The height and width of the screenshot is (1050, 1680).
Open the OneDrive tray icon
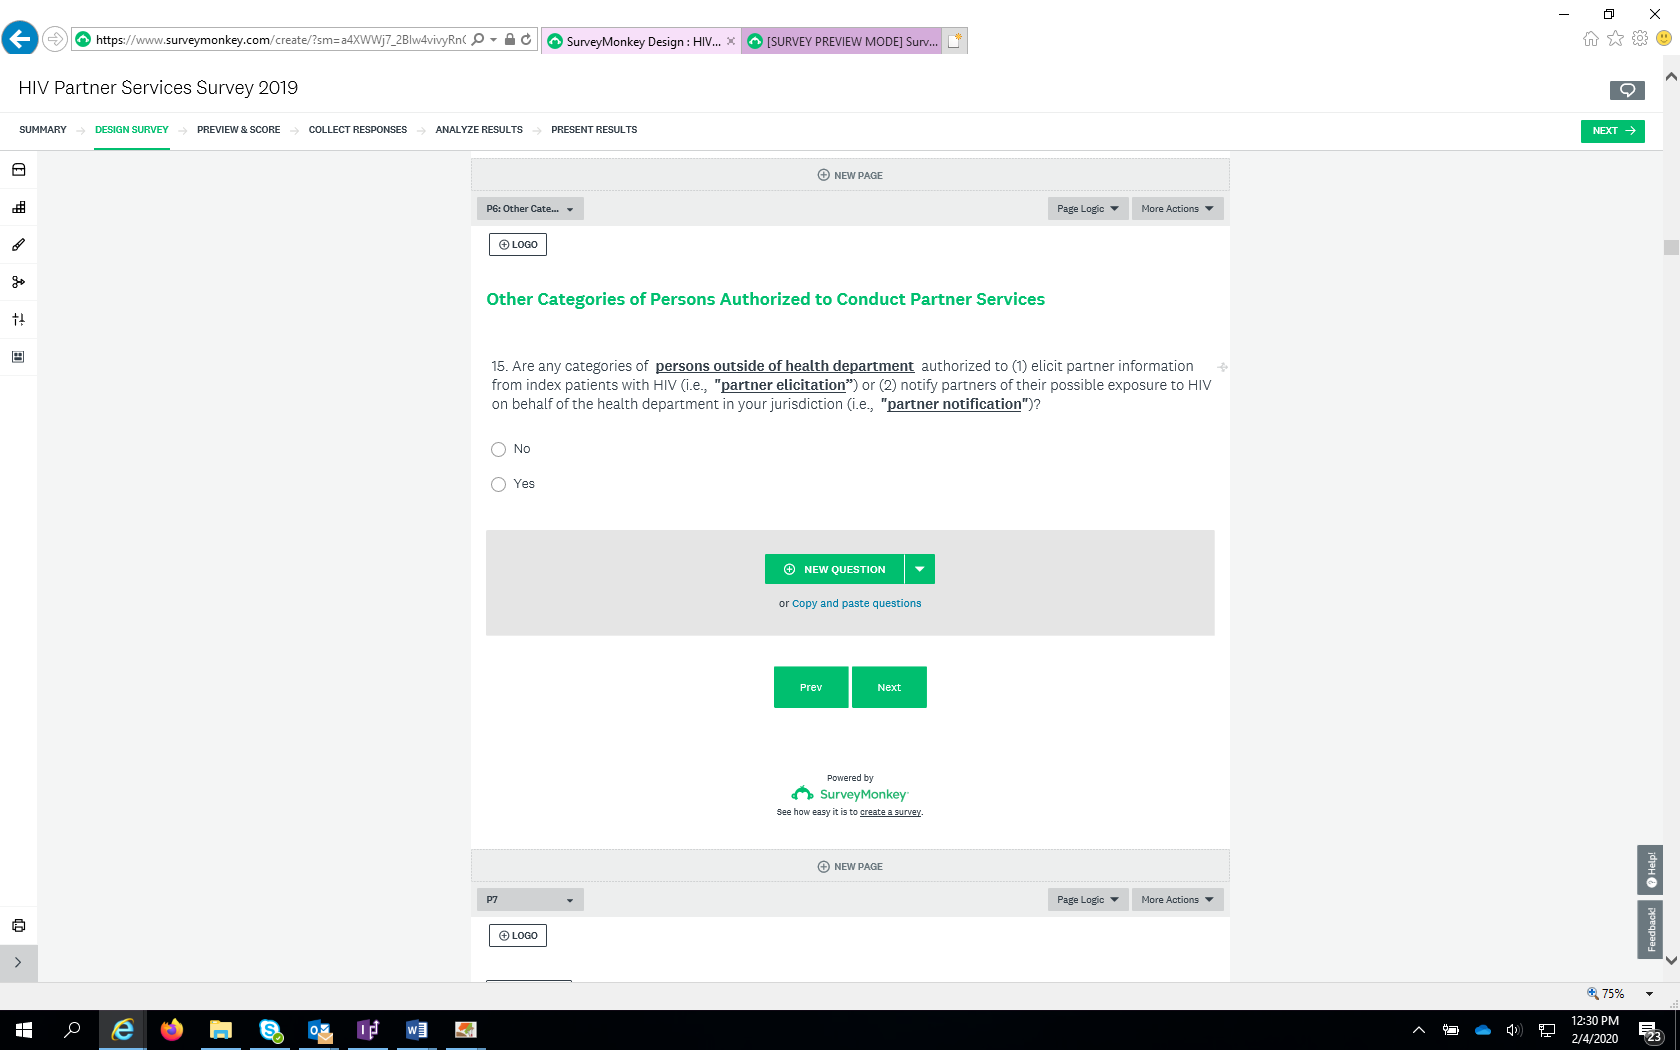point(1483,1030)
